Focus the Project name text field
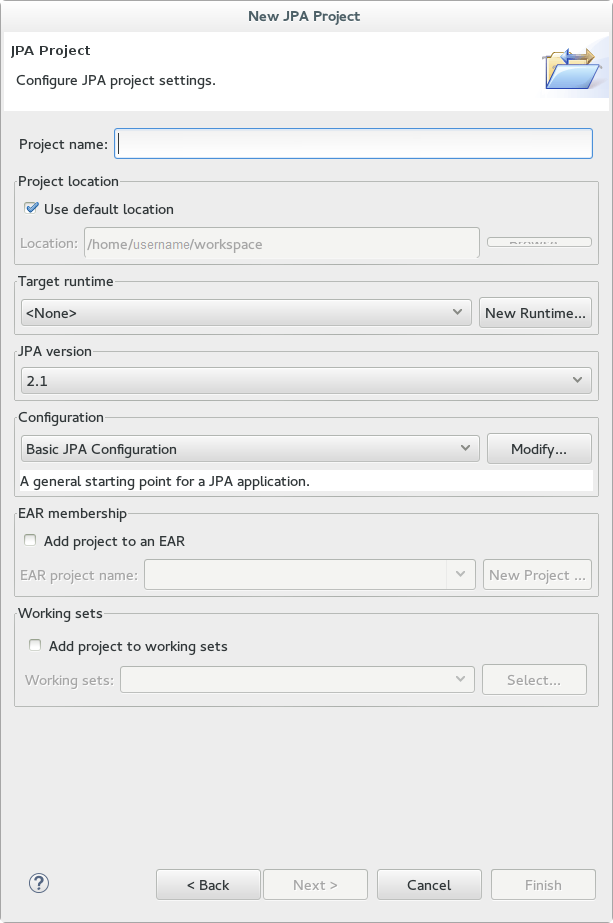613x923 pixels. [354, 144]
